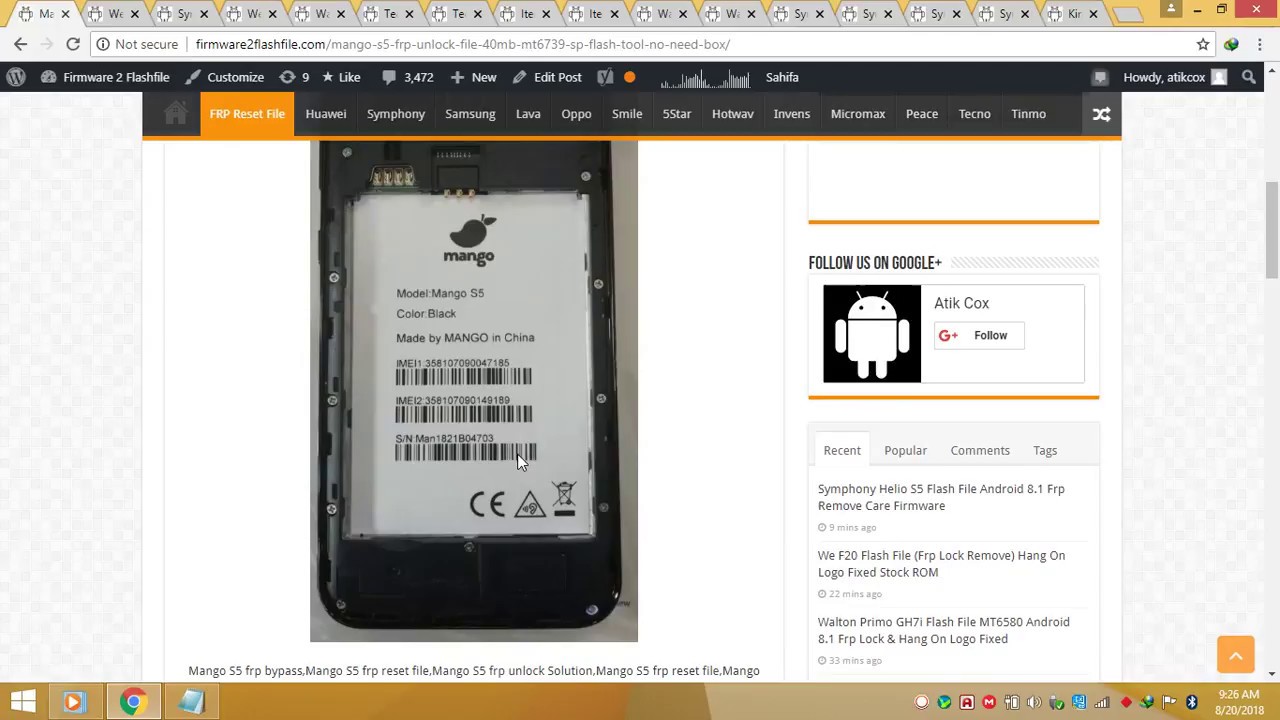This screenshot has height=720, width=1280.
Task: Open the Smile category
Action: [627, 114]
